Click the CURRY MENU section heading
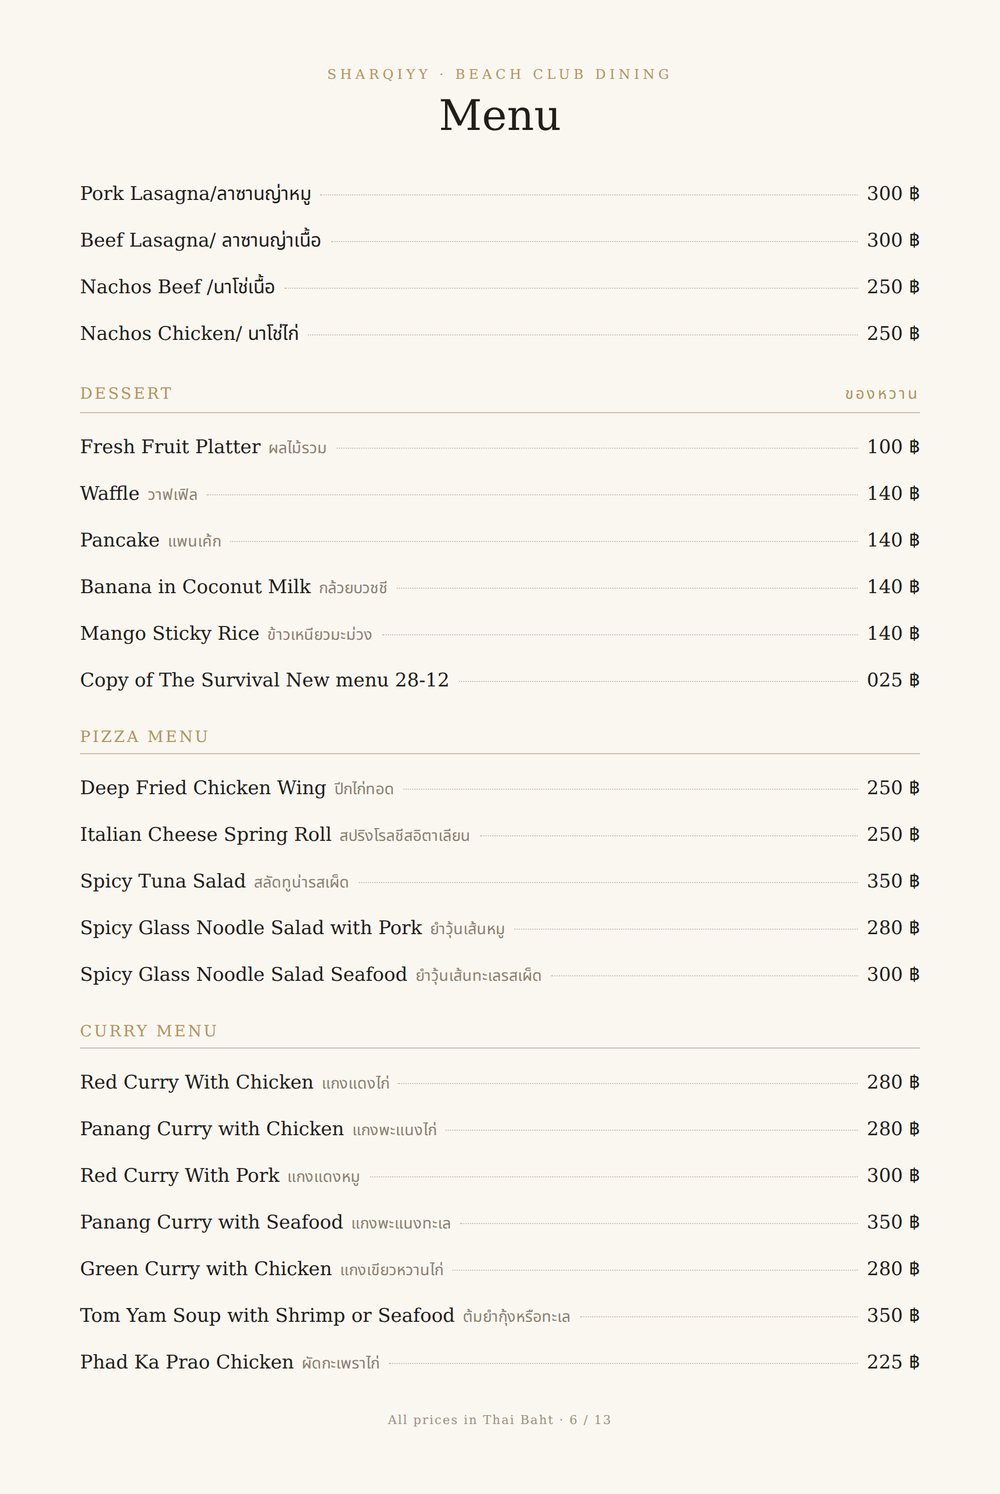 pyautogui.click(x=149, y=1031)
